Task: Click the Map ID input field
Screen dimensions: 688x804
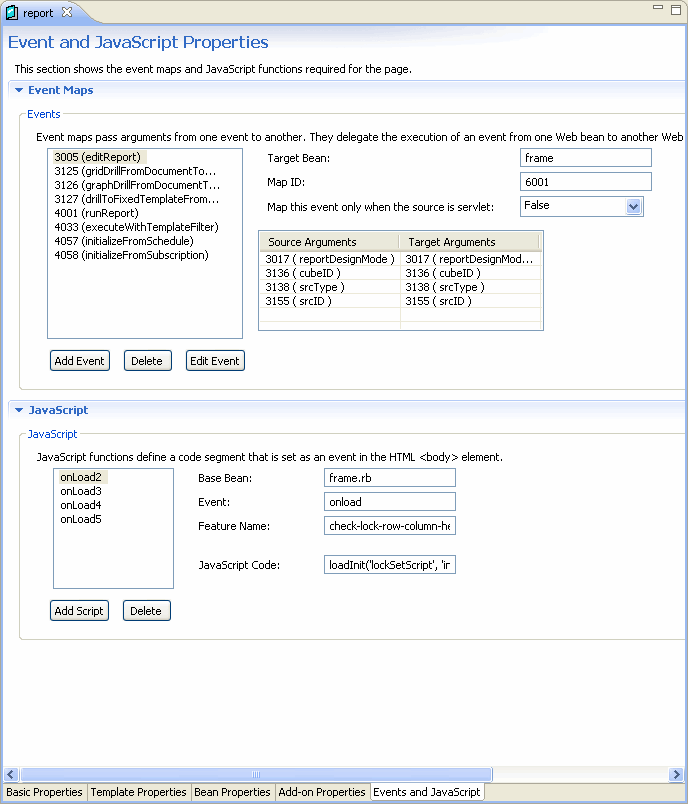Action: (585, 182)
